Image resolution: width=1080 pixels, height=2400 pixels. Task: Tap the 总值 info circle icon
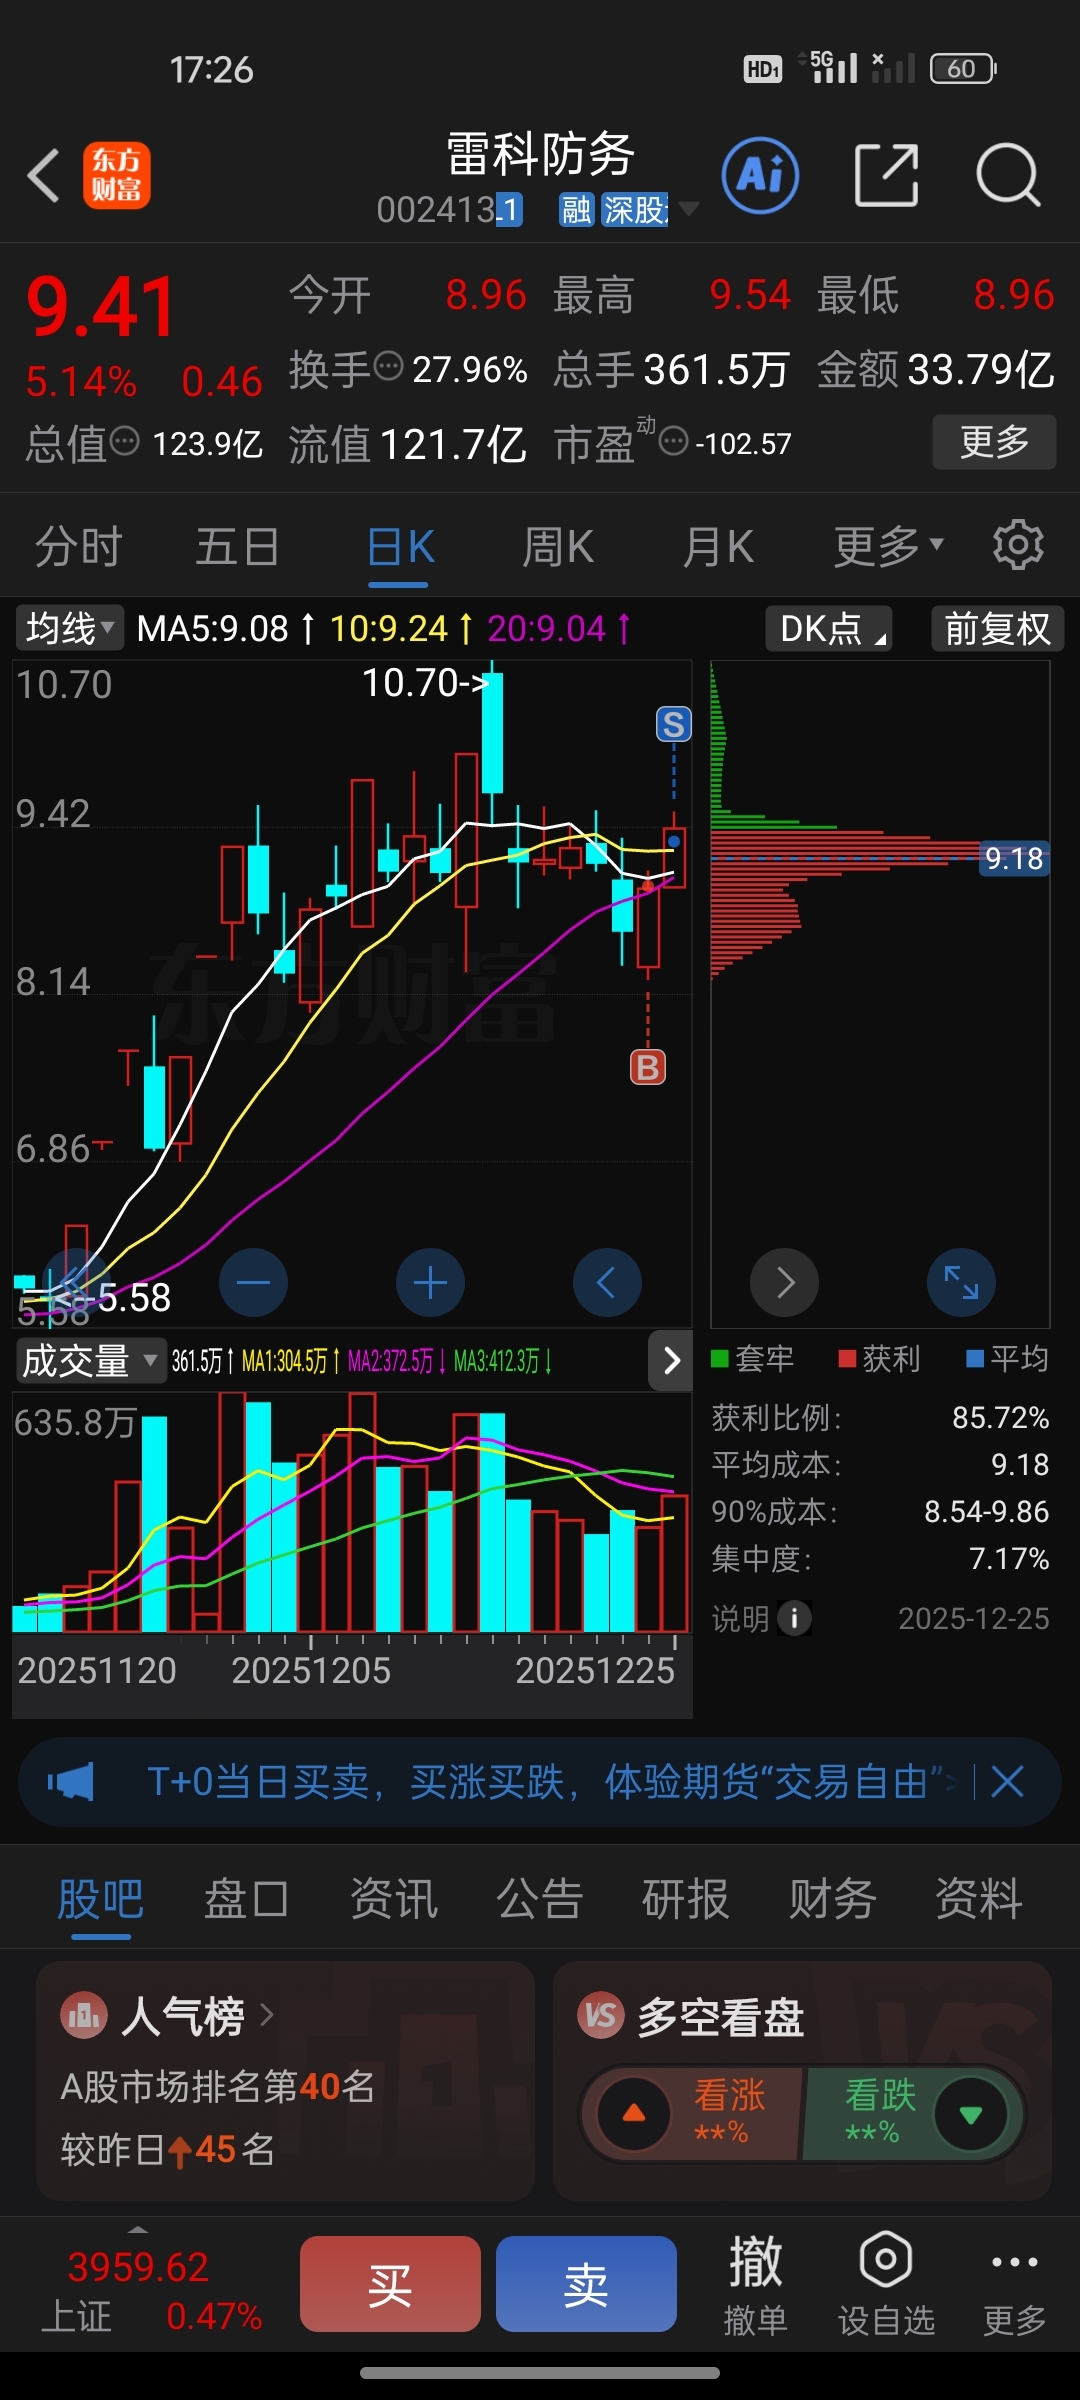(124, 440)
